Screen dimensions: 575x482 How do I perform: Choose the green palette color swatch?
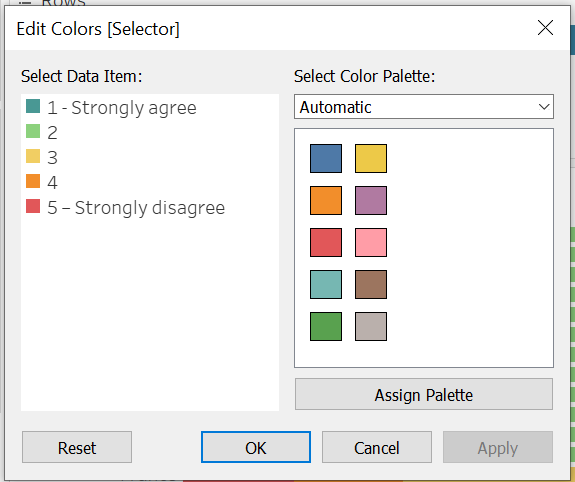(326, 326)
